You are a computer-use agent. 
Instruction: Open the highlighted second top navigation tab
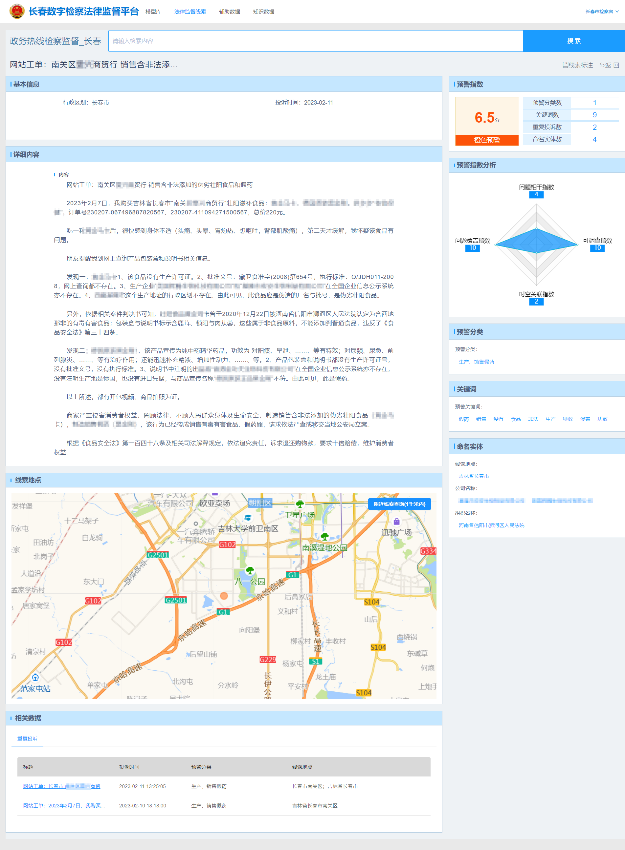[190, 12]
